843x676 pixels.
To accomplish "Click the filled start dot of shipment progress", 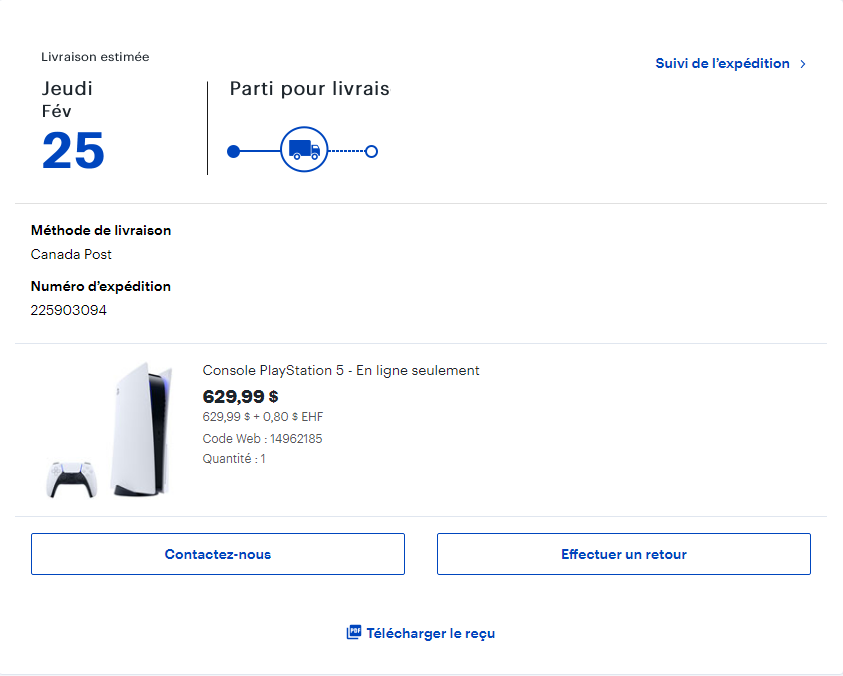I will [234, 152].
